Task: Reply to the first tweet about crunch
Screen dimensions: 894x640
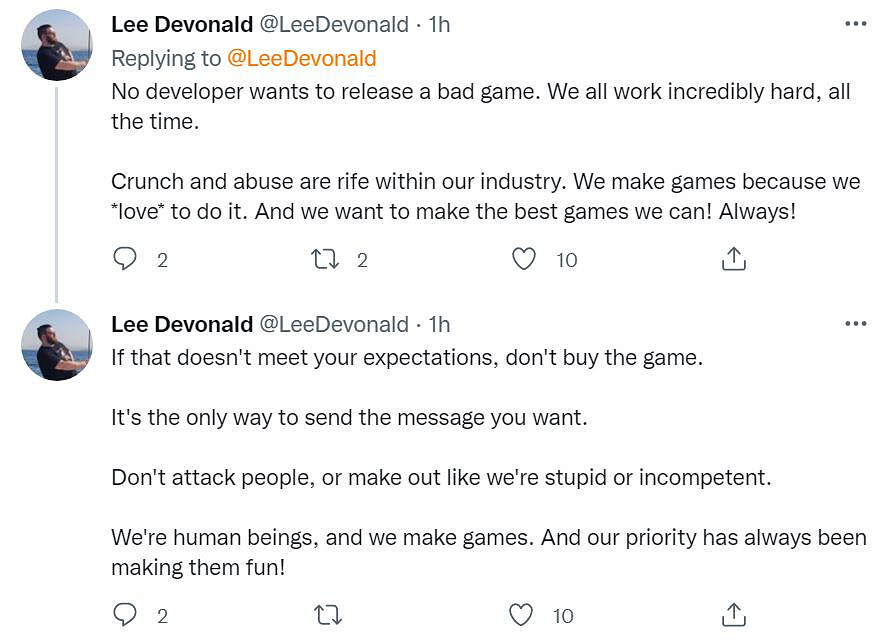Action: pos(125,260)
